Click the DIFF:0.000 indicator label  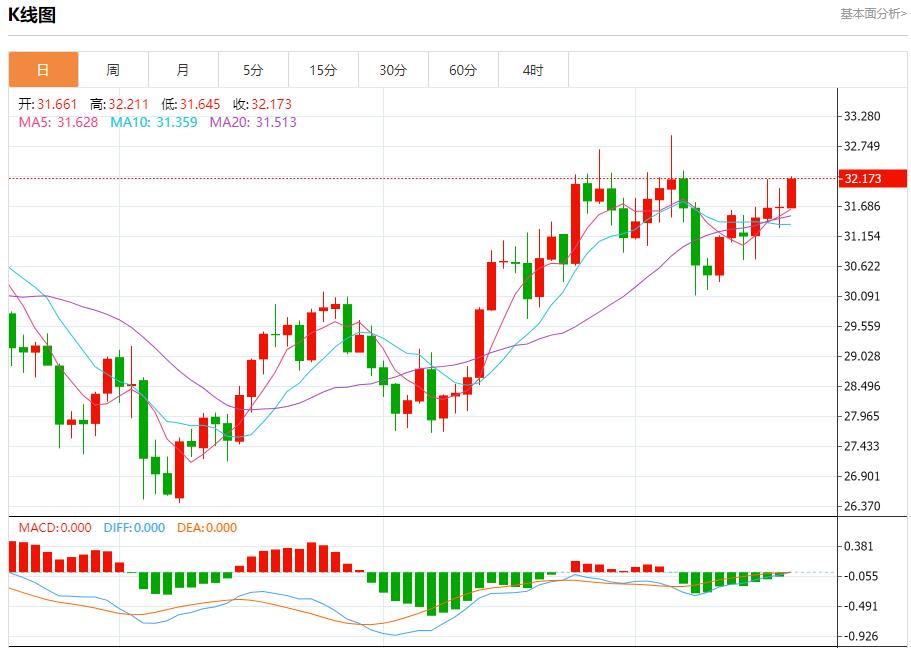(132, 528)
